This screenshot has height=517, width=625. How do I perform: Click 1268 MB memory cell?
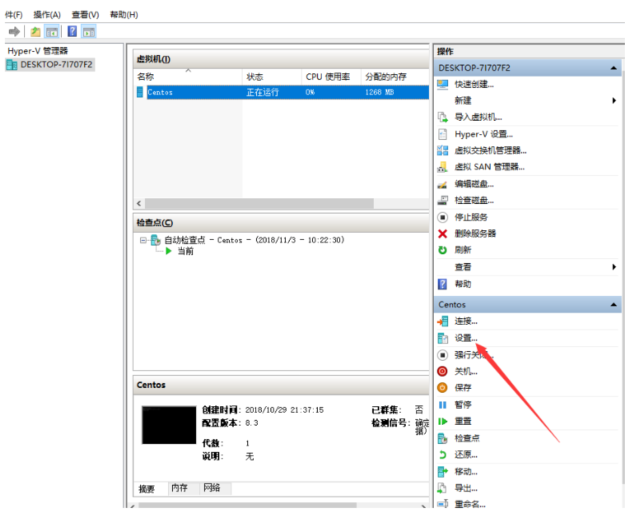tap(379, 92)
